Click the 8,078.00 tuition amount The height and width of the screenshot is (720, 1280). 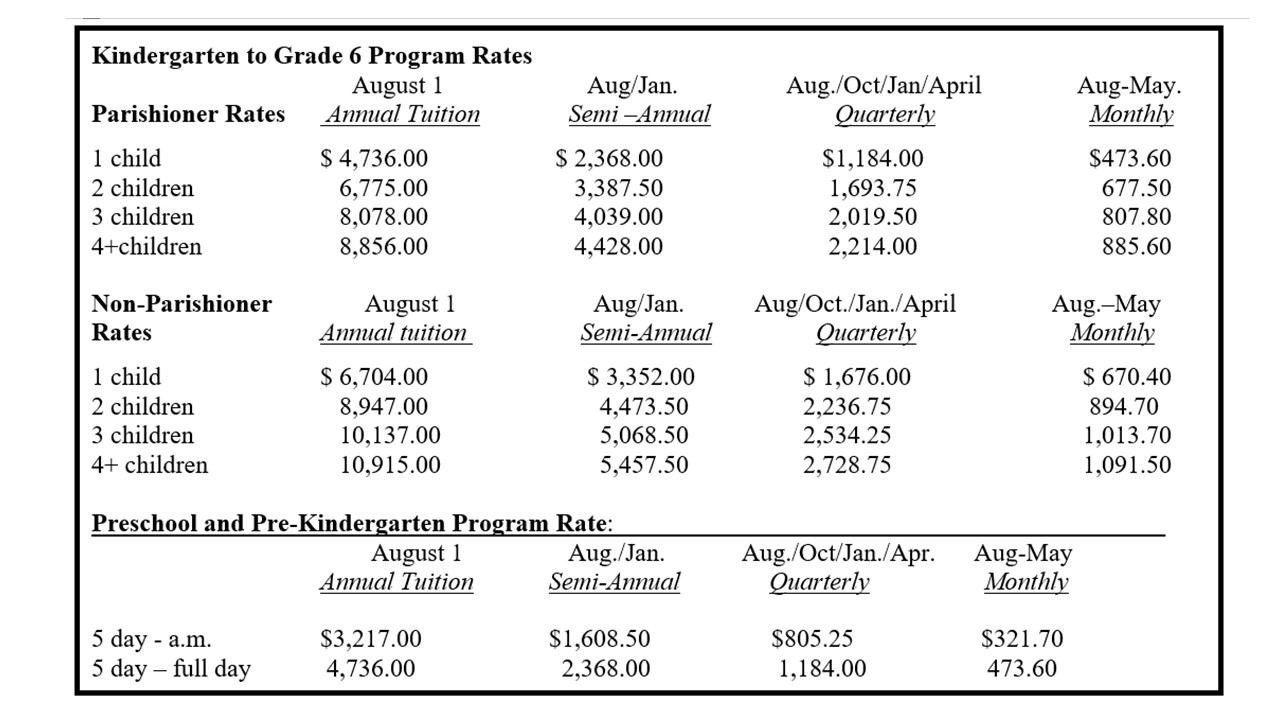pos(384,217)
